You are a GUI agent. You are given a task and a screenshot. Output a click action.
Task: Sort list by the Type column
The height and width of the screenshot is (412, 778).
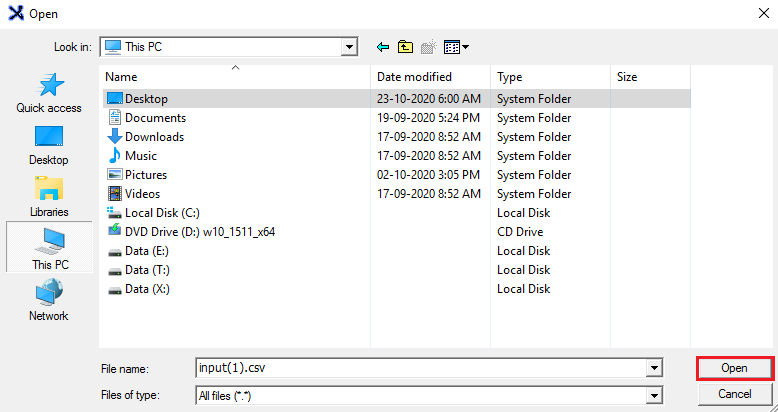pos(550,77)
